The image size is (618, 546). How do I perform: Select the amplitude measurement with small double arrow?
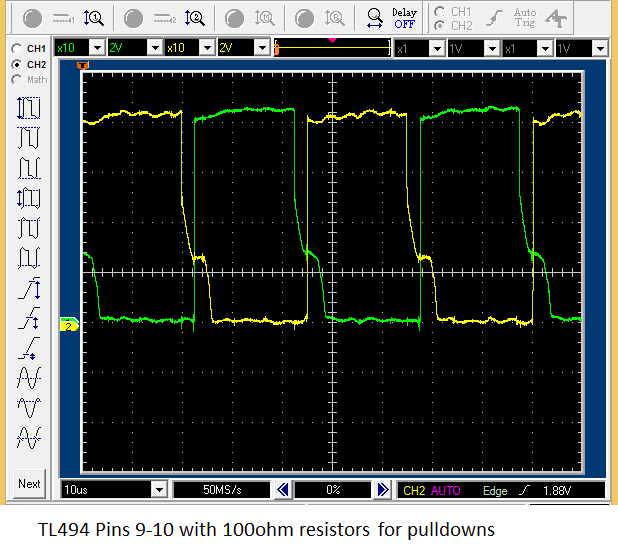point(29,198)
